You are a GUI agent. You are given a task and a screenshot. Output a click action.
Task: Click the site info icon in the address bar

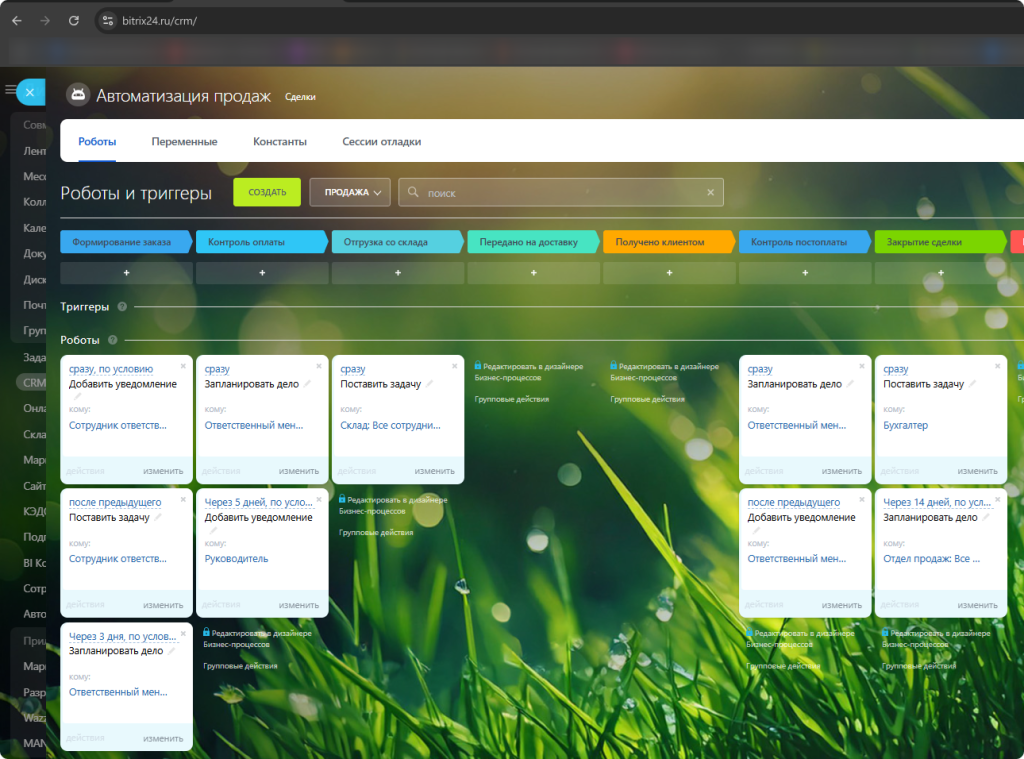109,20
